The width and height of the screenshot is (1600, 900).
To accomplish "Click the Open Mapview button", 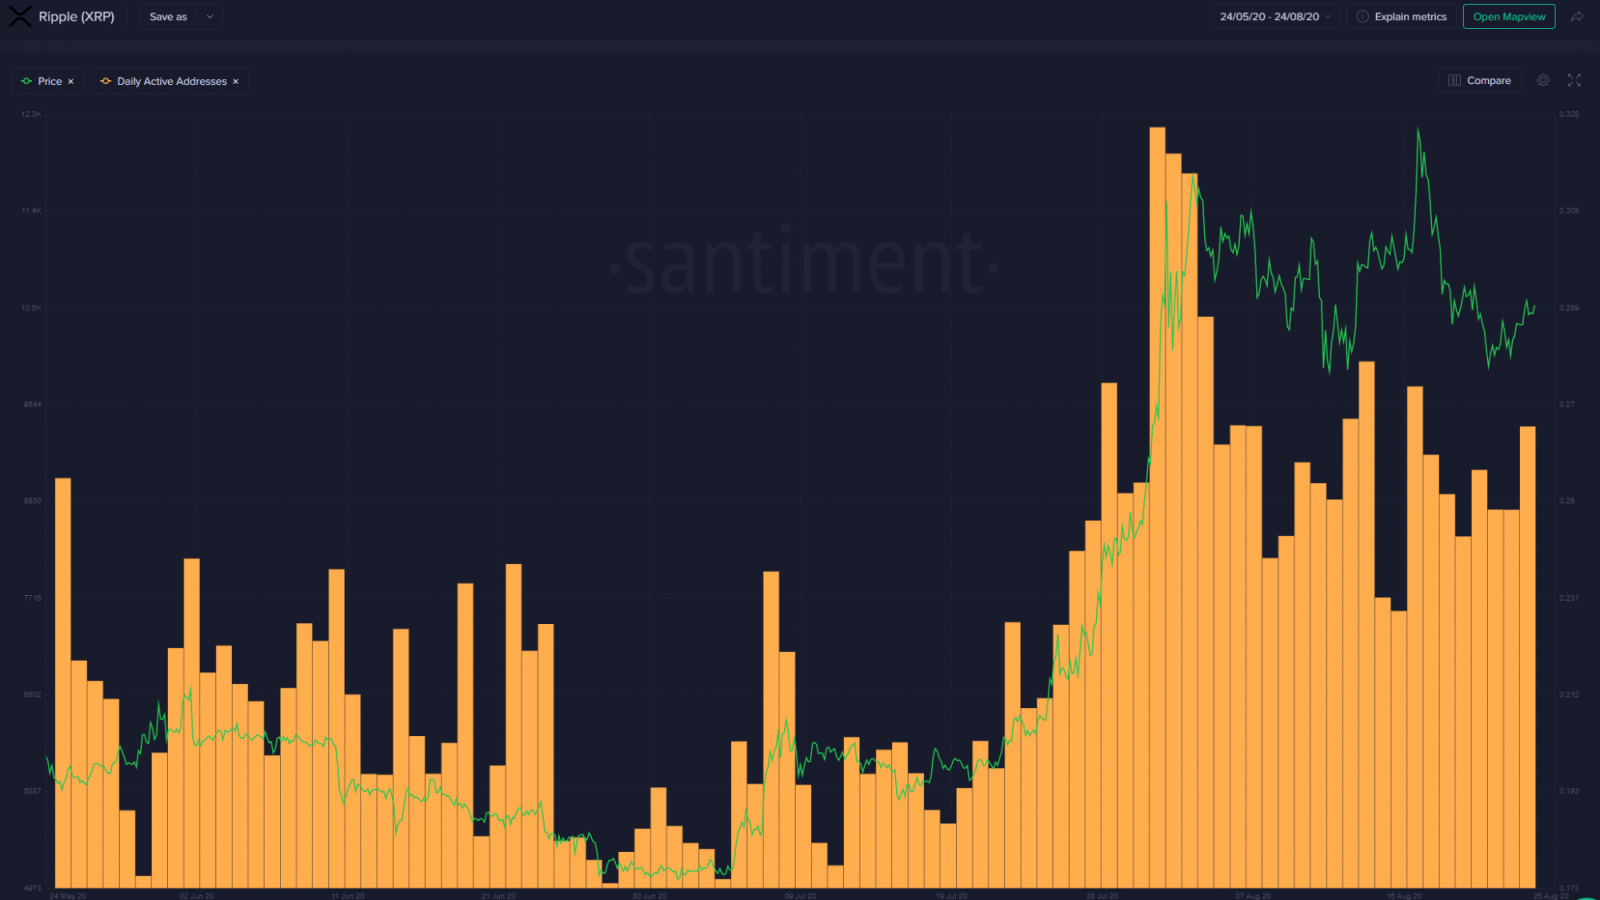I will click(1508, 17).
